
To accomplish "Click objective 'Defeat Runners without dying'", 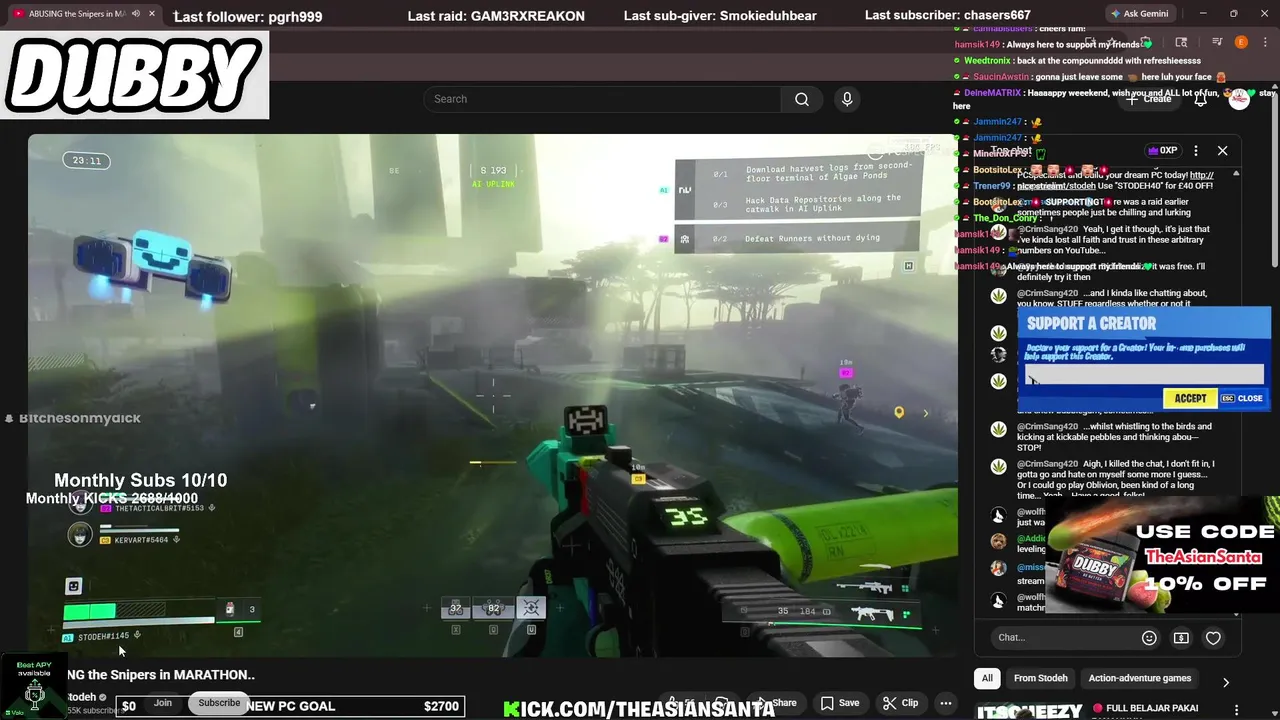I will click(x=797, y=238).
